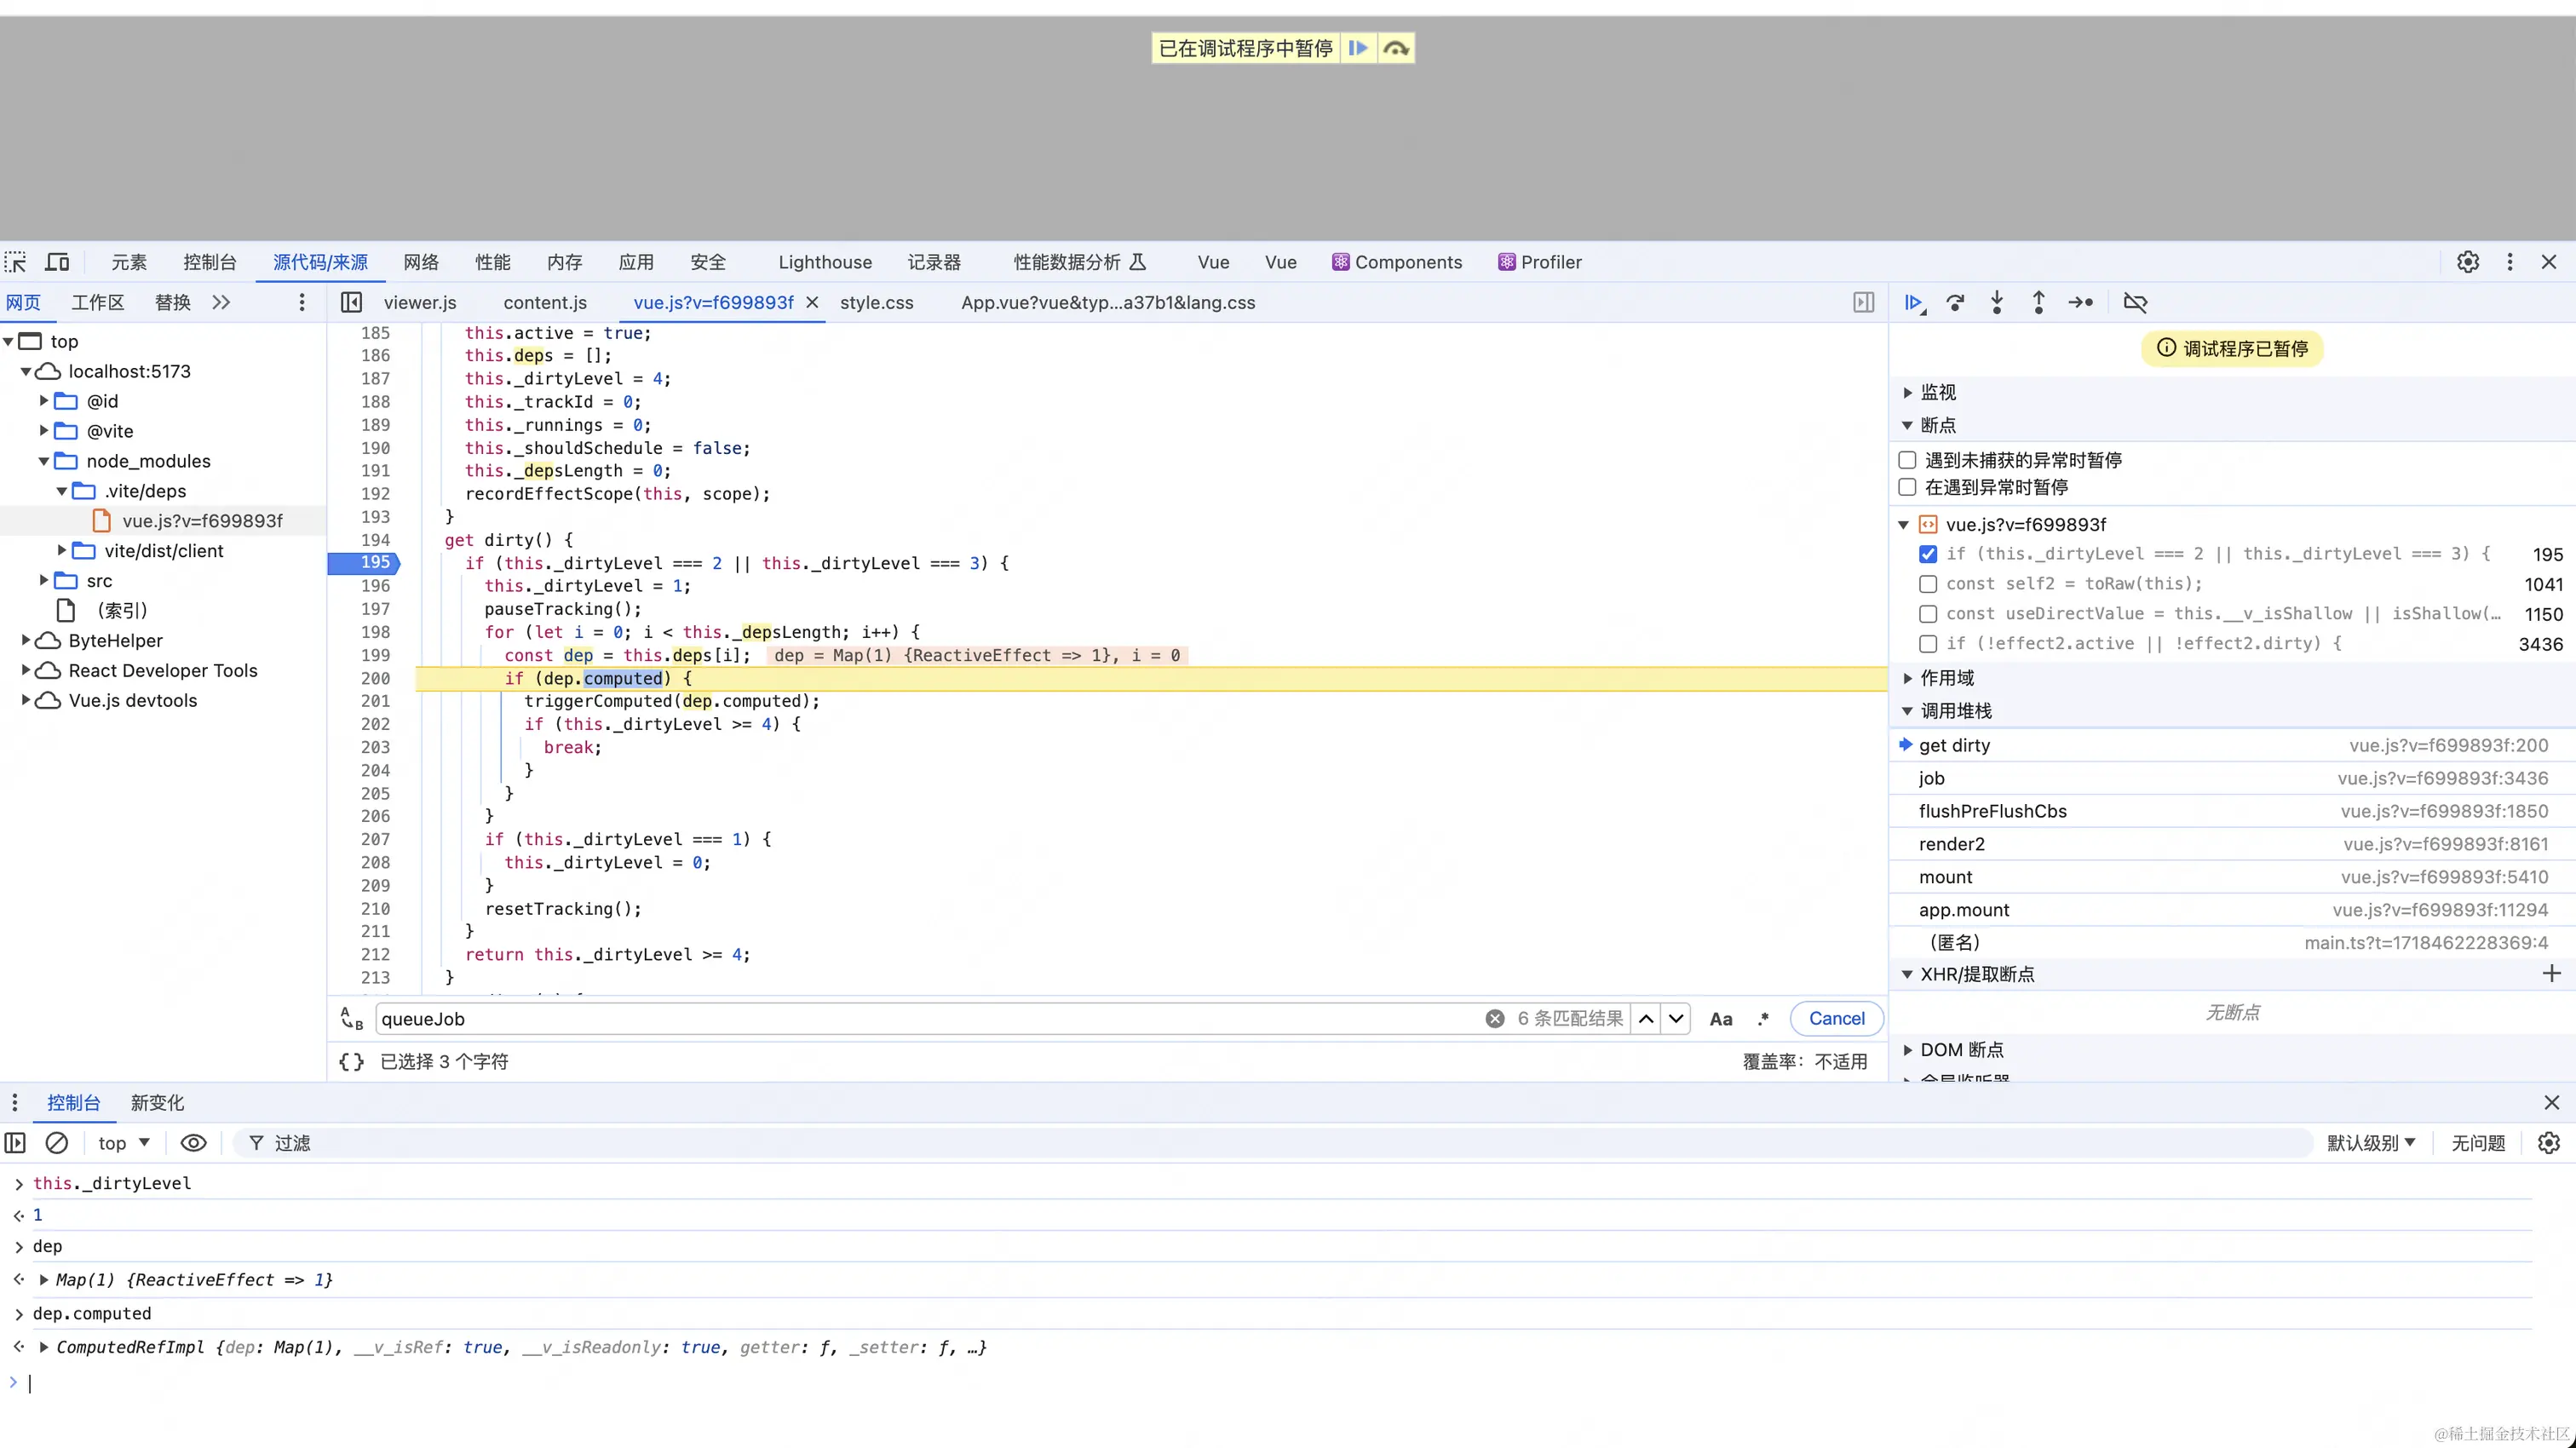Open the 默认级别 log level dropdown
2576x1448 pixels.
2370,1143
